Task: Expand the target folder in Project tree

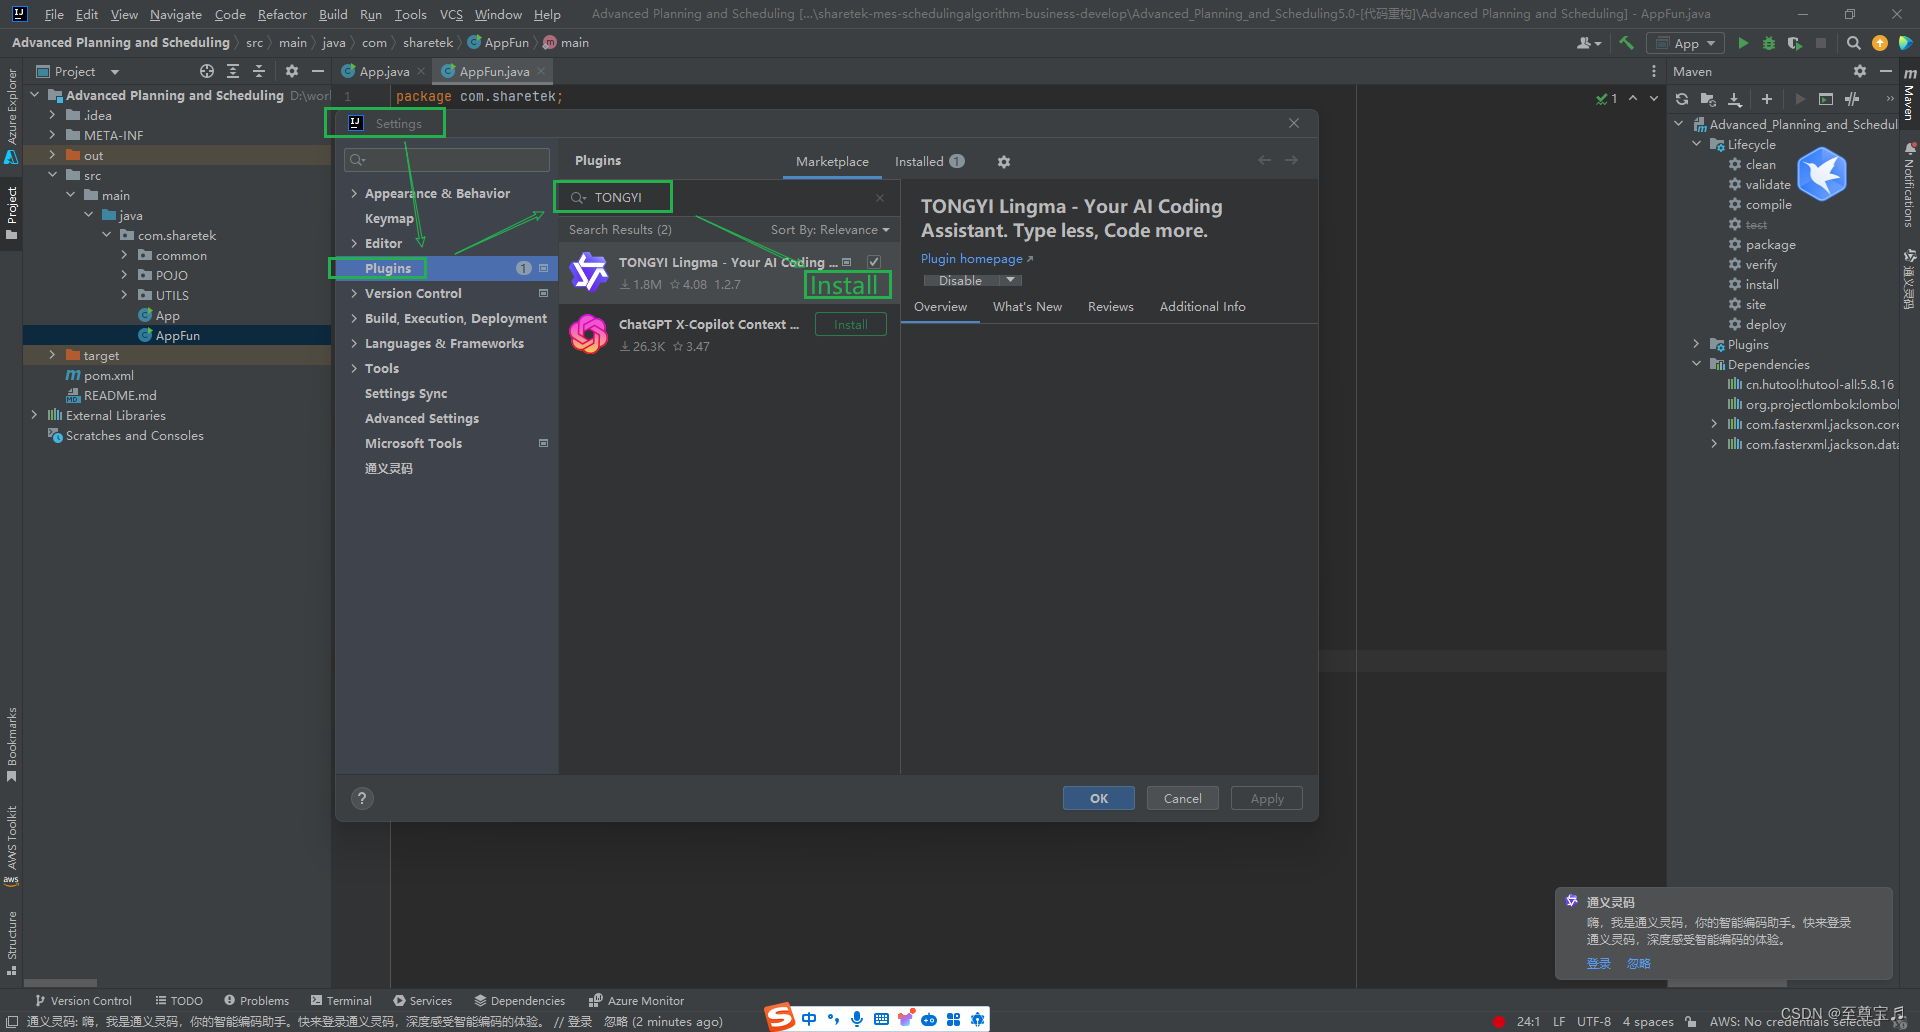Action: 52,355
